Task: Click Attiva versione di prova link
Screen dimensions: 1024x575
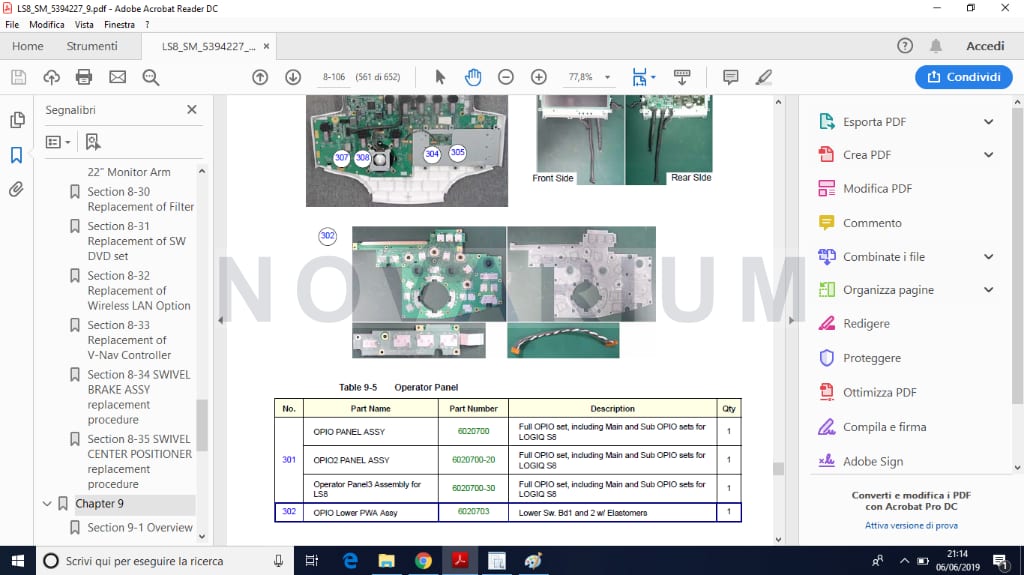Action: [911, 525]
